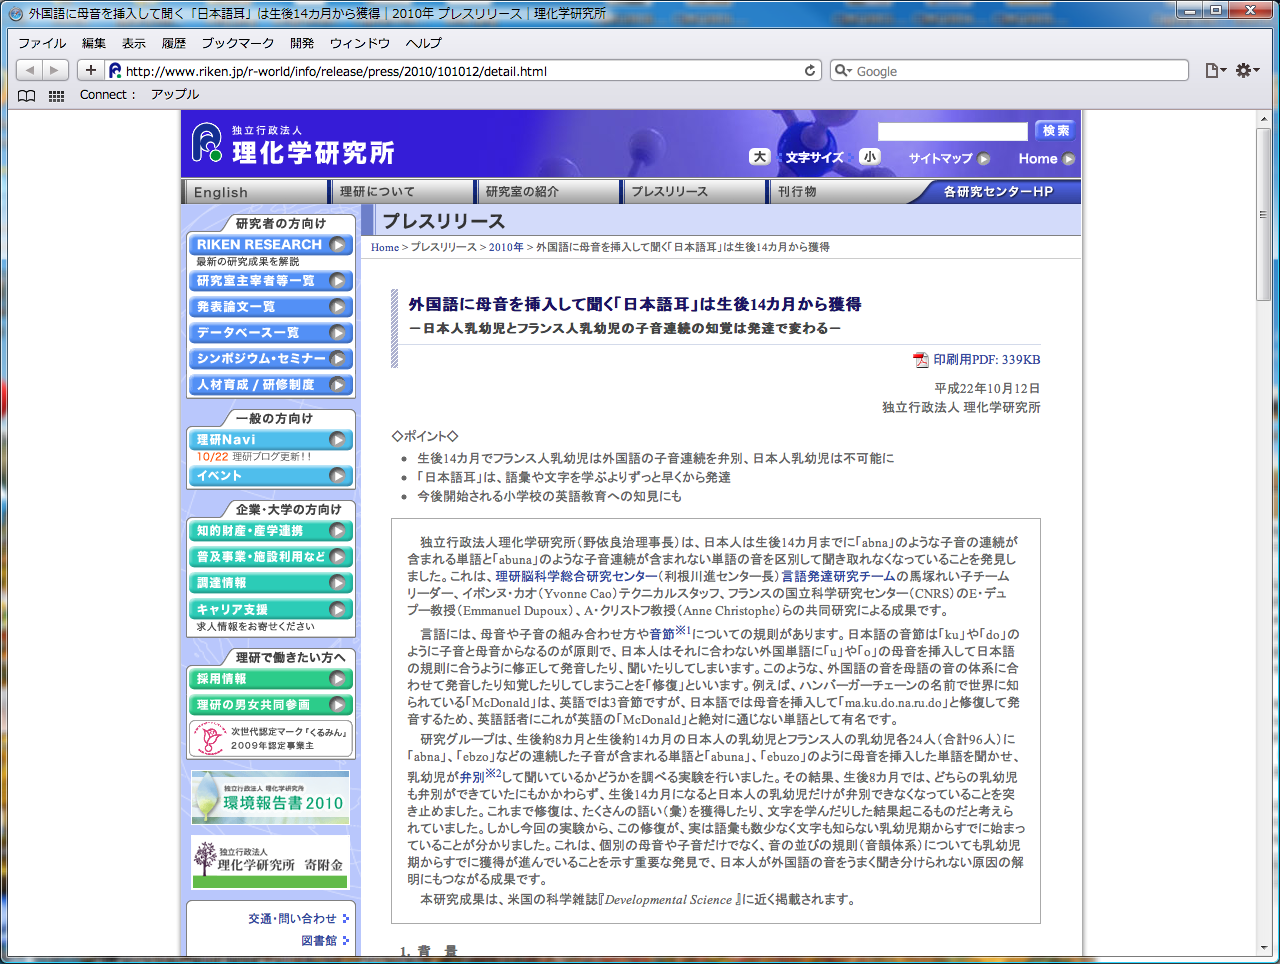This screenshot has height=964, width=1280.
Task: Click the site search input field
Action: click(952, 131)
